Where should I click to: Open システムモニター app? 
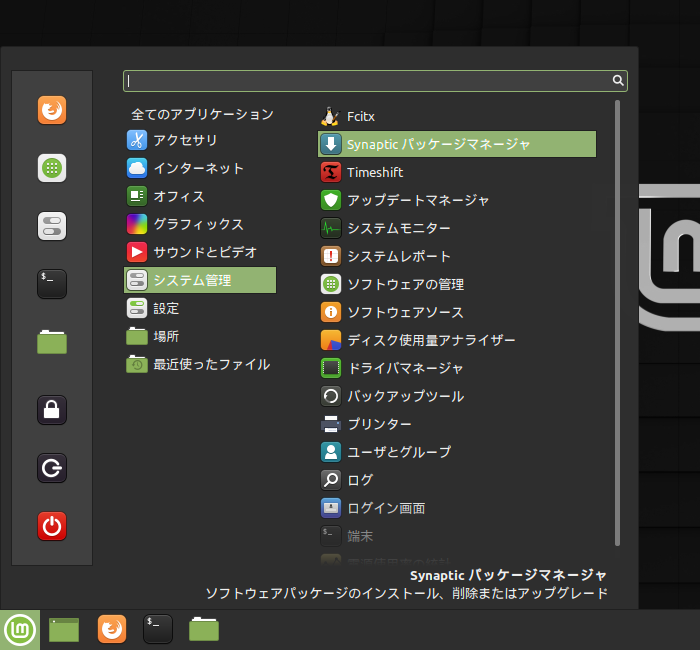coord(457,228)
